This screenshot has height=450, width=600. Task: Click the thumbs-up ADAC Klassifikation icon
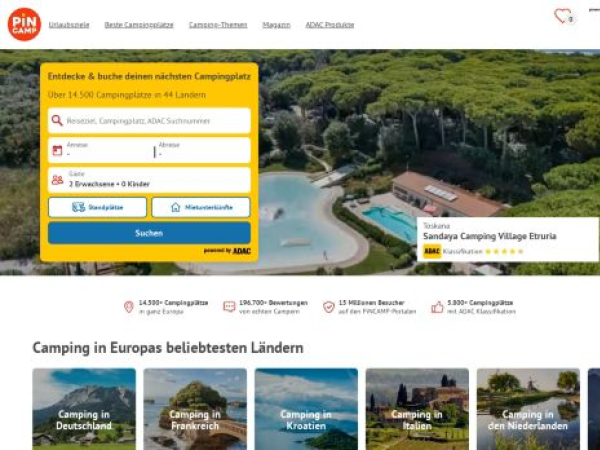437,307
